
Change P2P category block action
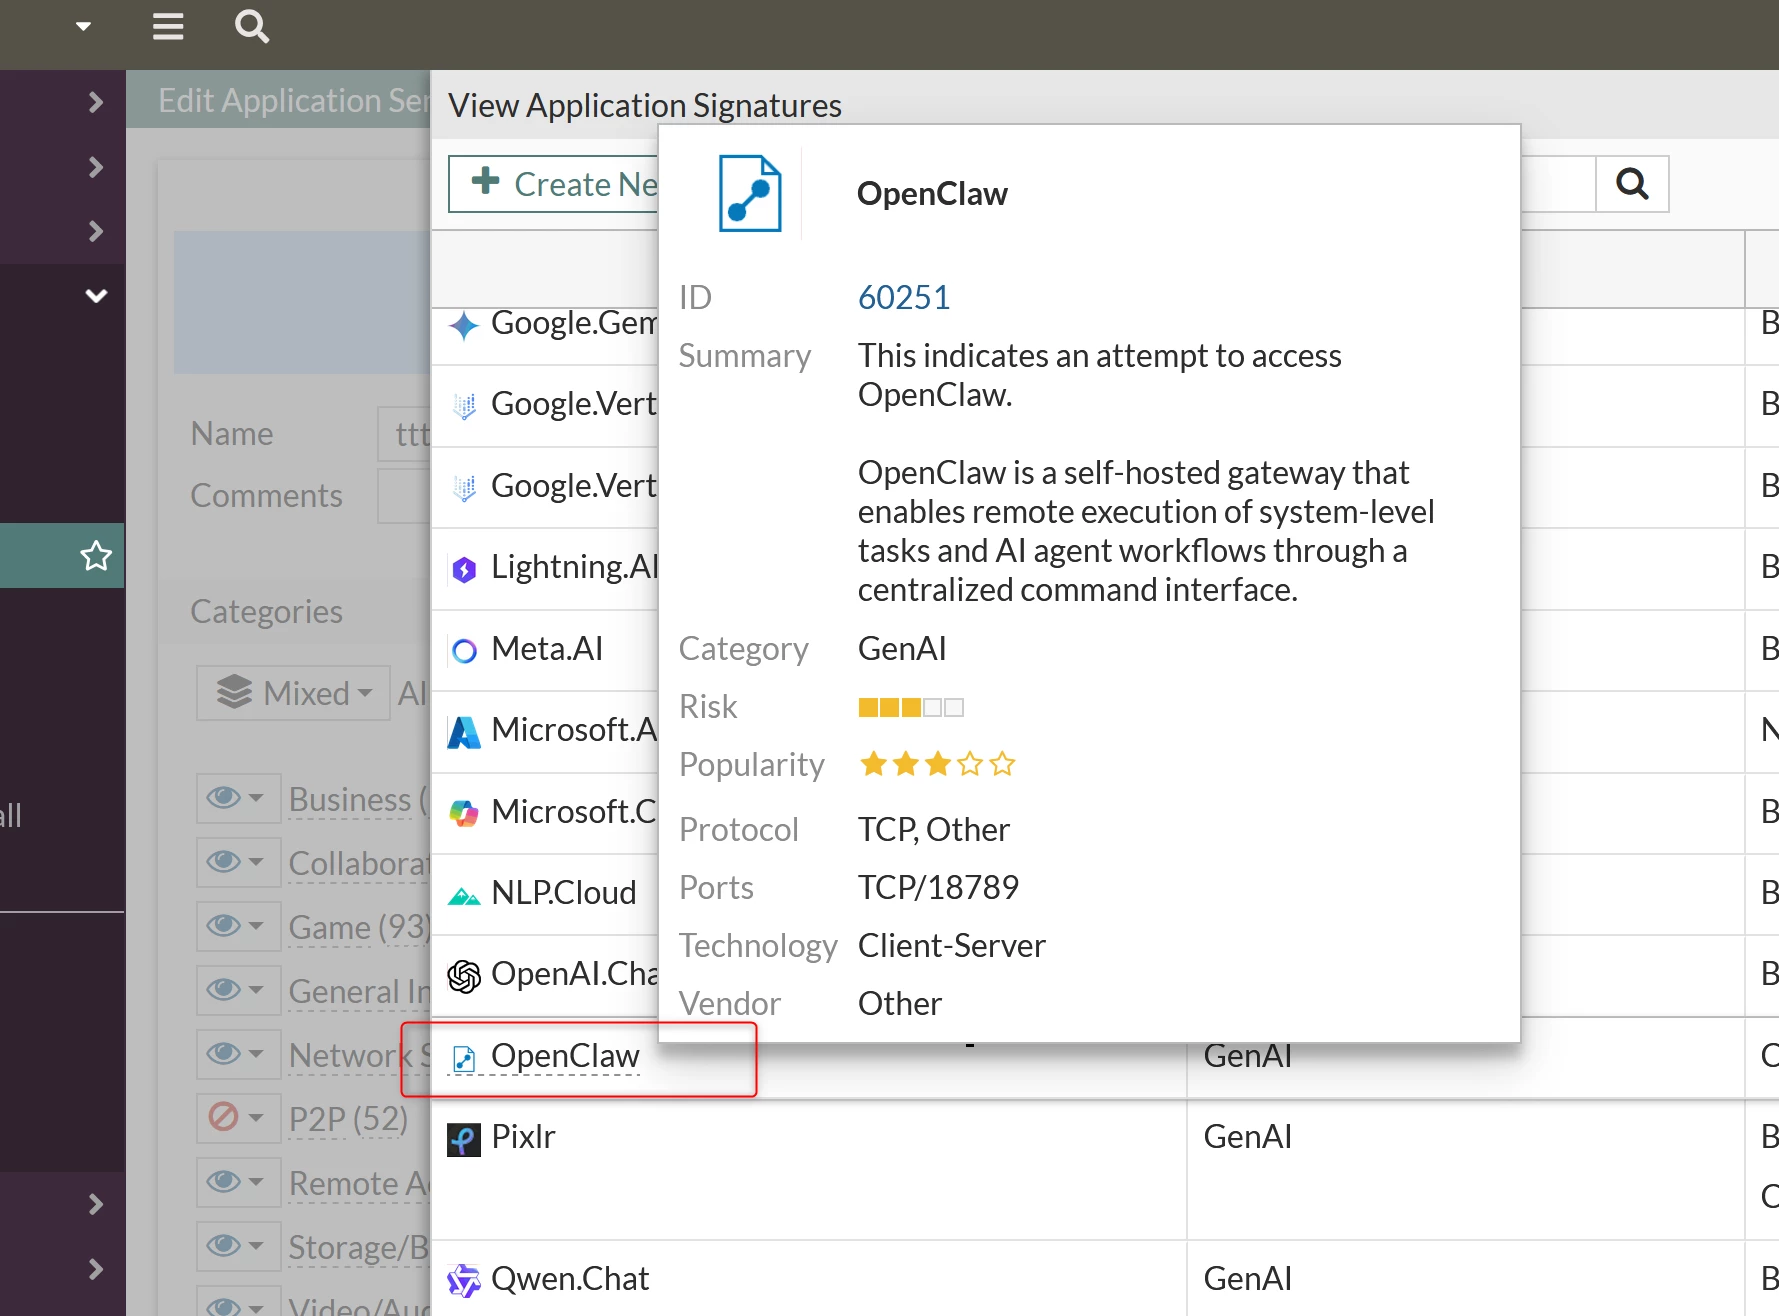click(237, 1118)
